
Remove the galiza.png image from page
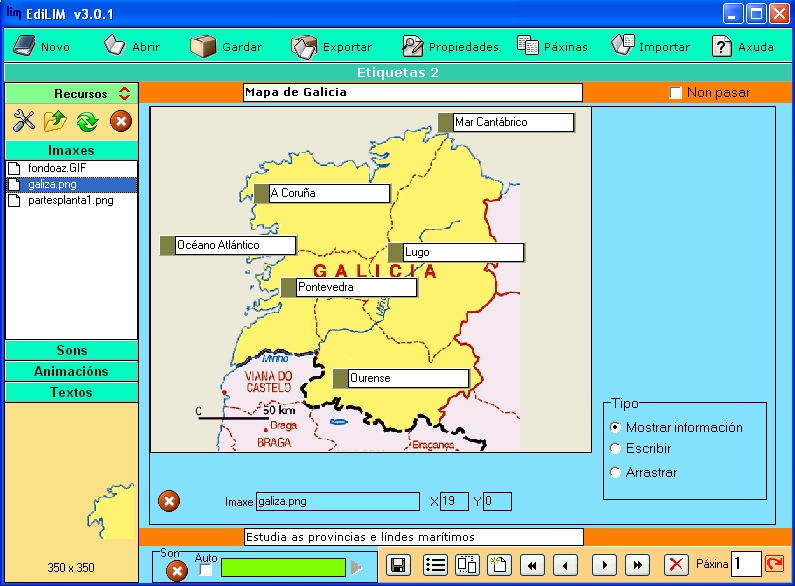tap(169, 501)
